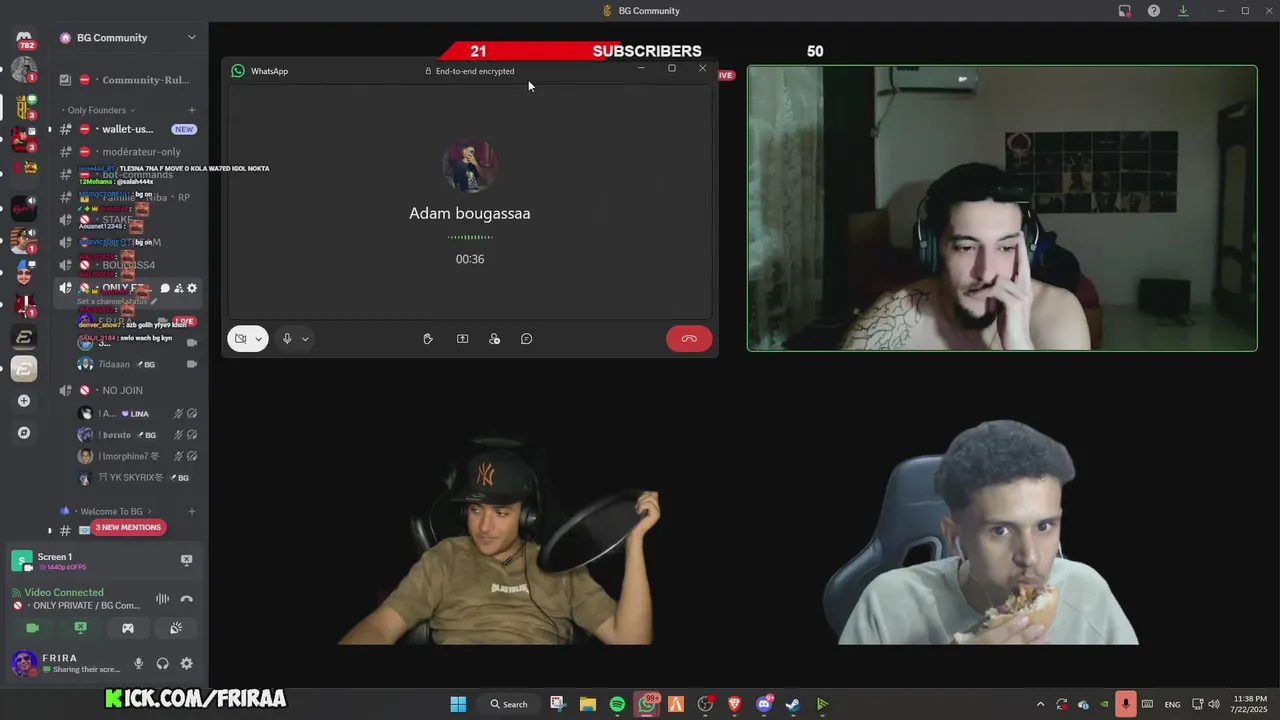Jump to 3 NEW MENTIONS

click(x=128, y=527)
